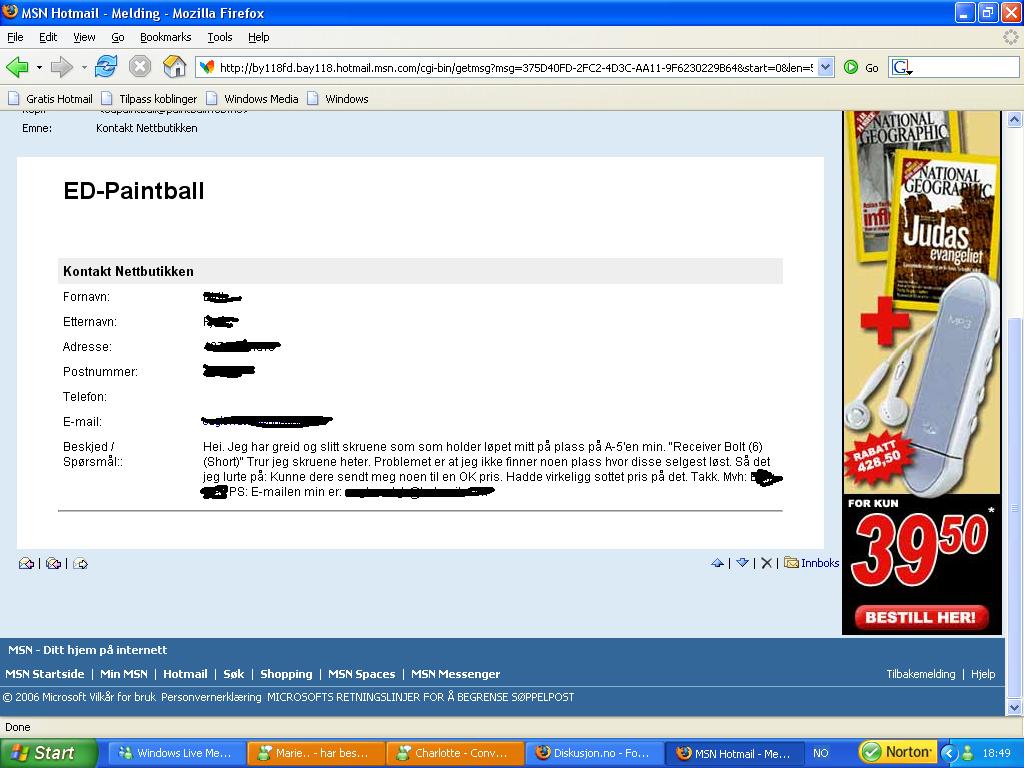The image size is (1024, 768).
Task: Click the Min MSN footer link
Action: pyautogui.click(x=124, y=674)
